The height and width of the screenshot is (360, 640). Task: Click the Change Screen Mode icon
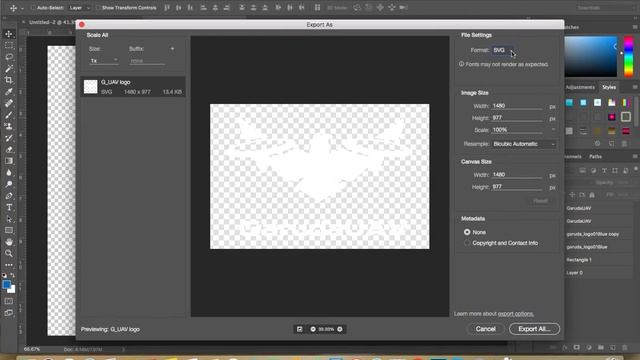click(x=9, y=313)
